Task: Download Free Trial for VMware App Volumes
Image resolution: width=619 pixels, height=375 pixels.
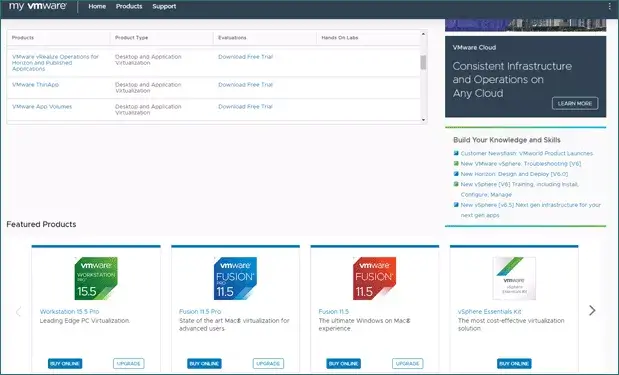Action: click(x=246, y=107)
